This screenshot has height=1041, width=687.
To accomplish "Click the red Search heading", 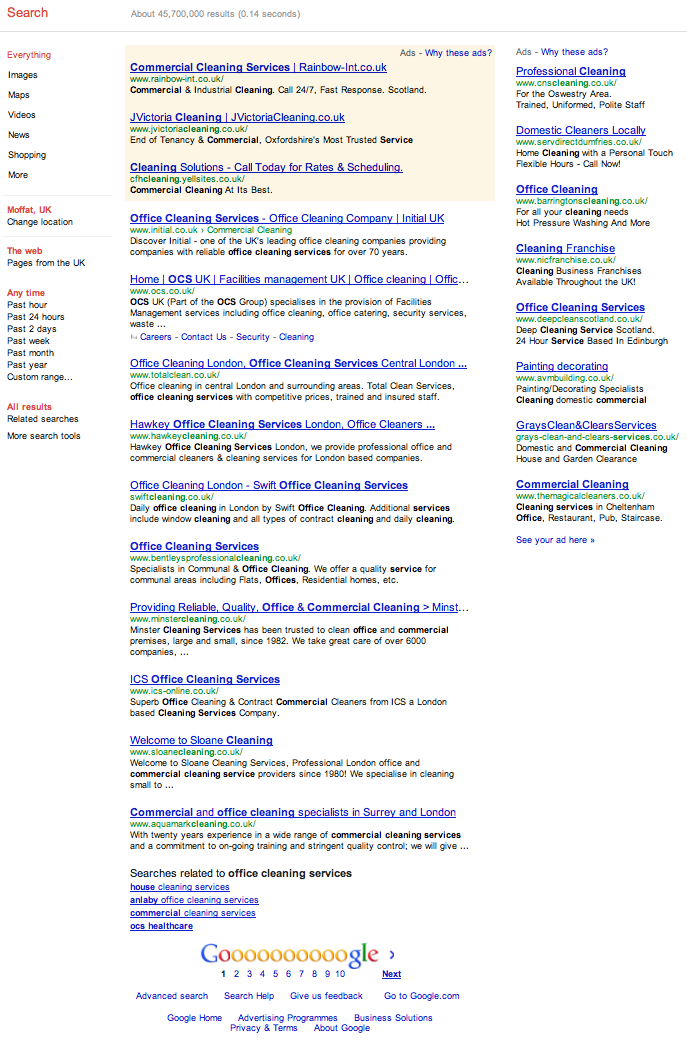I will coord(27,13).
